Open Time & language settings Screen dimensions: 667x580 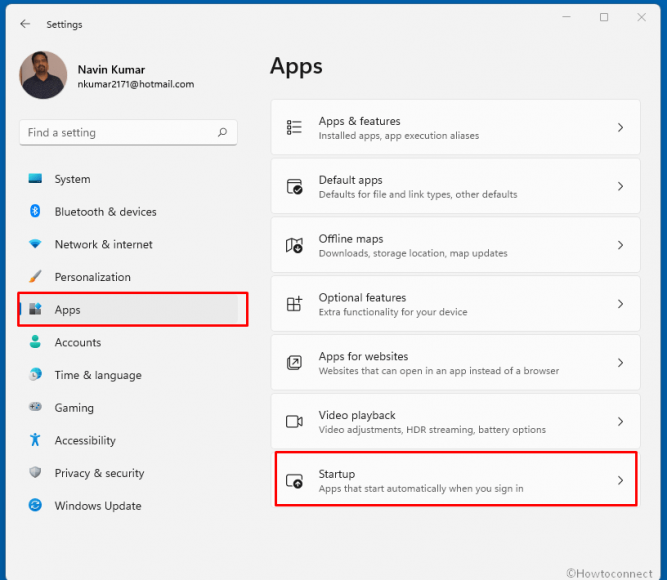pyautogui.click(x=128, y=375)
